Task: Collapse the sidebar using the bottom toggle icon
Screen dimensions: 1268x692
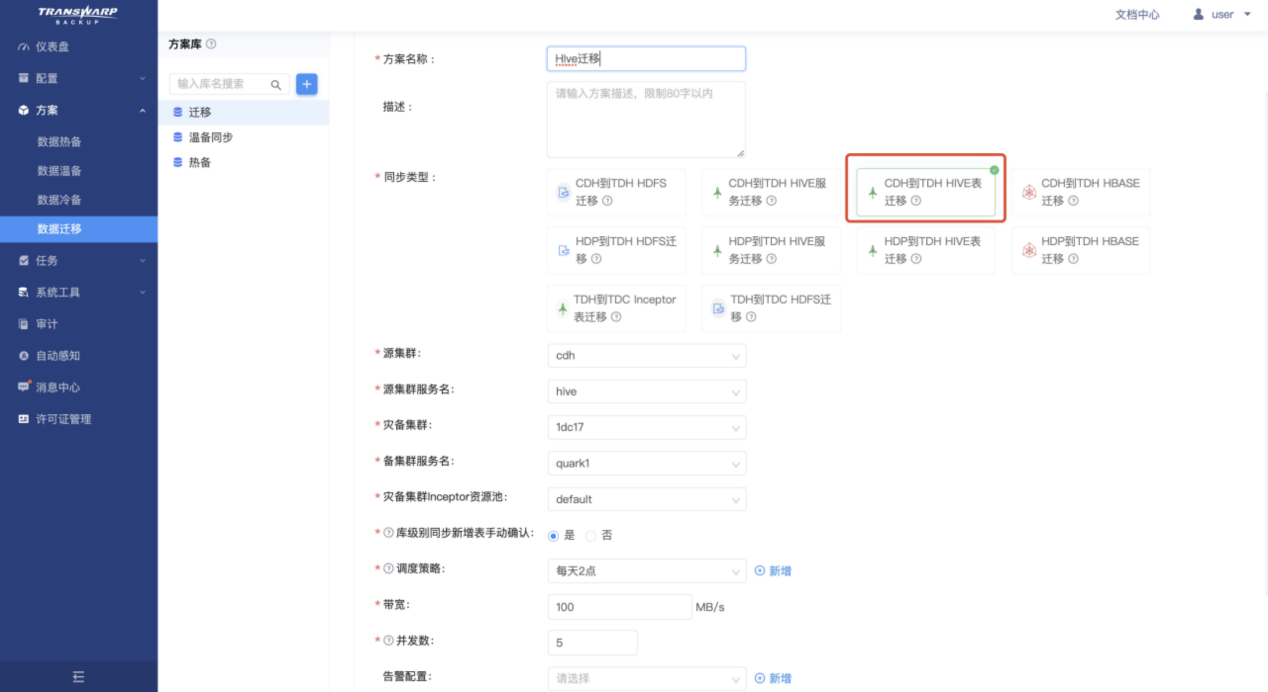Action: [x=78, y=677]
